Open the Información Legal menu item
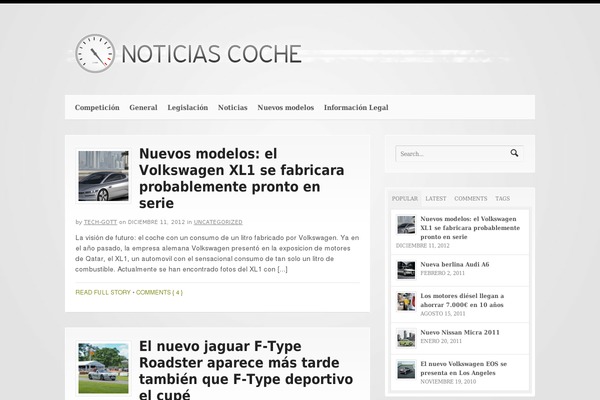This screenshot has height=400, width=600. [356, 108]
